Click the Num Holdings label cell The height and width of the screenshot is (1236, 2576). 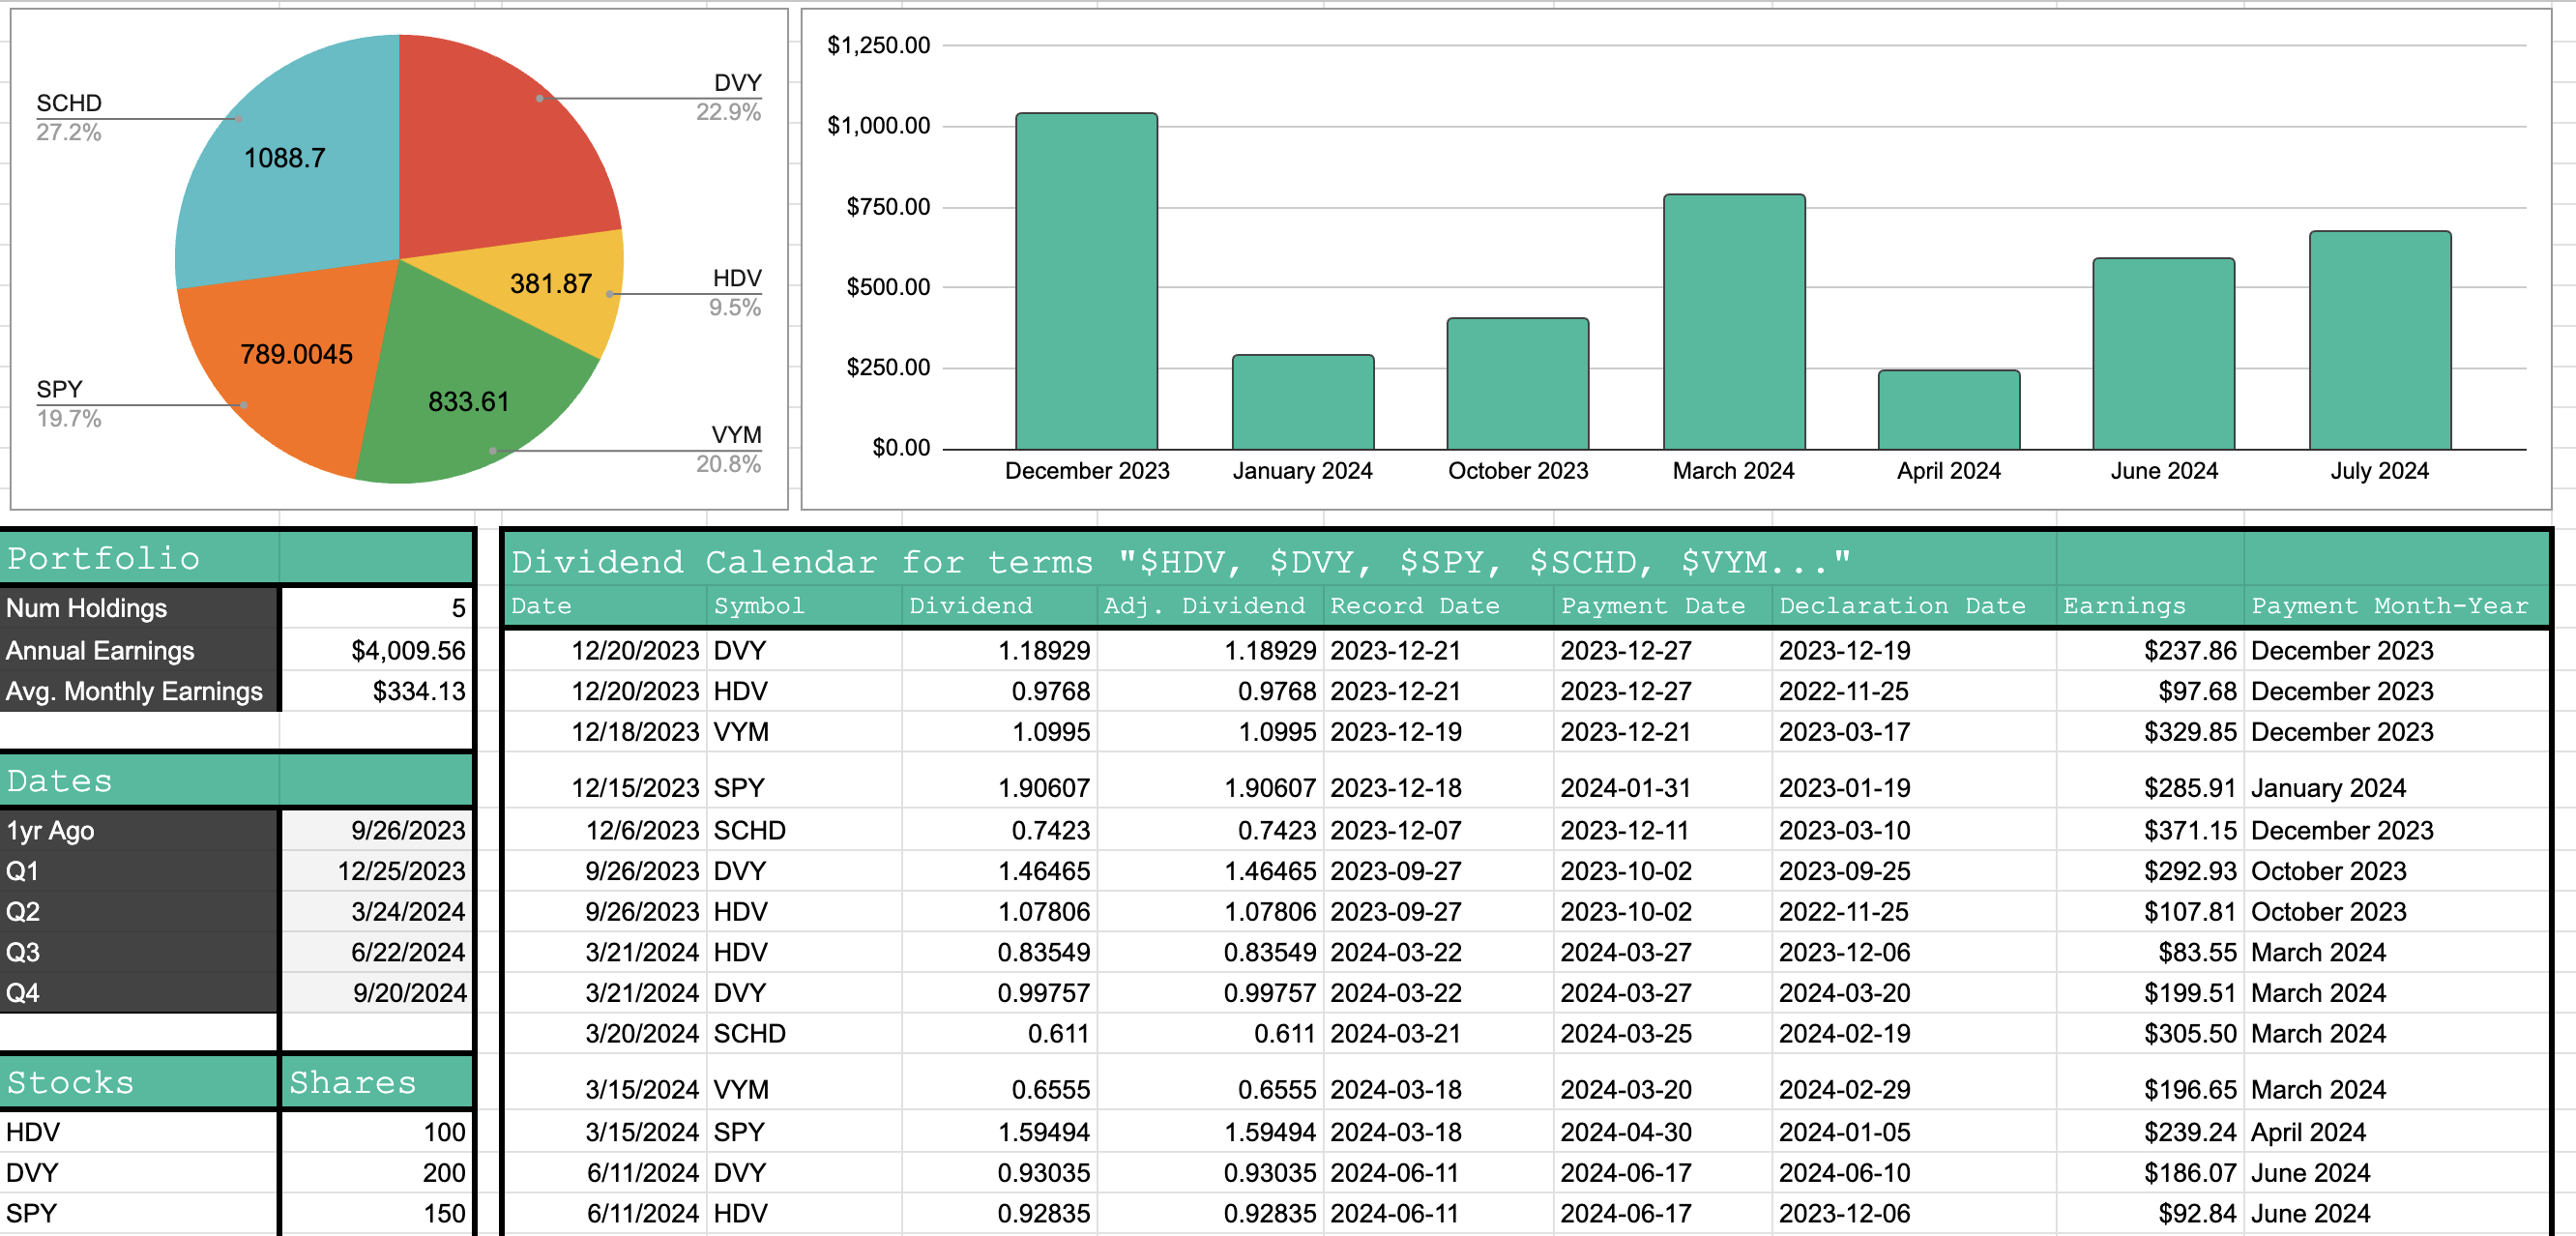139,608
